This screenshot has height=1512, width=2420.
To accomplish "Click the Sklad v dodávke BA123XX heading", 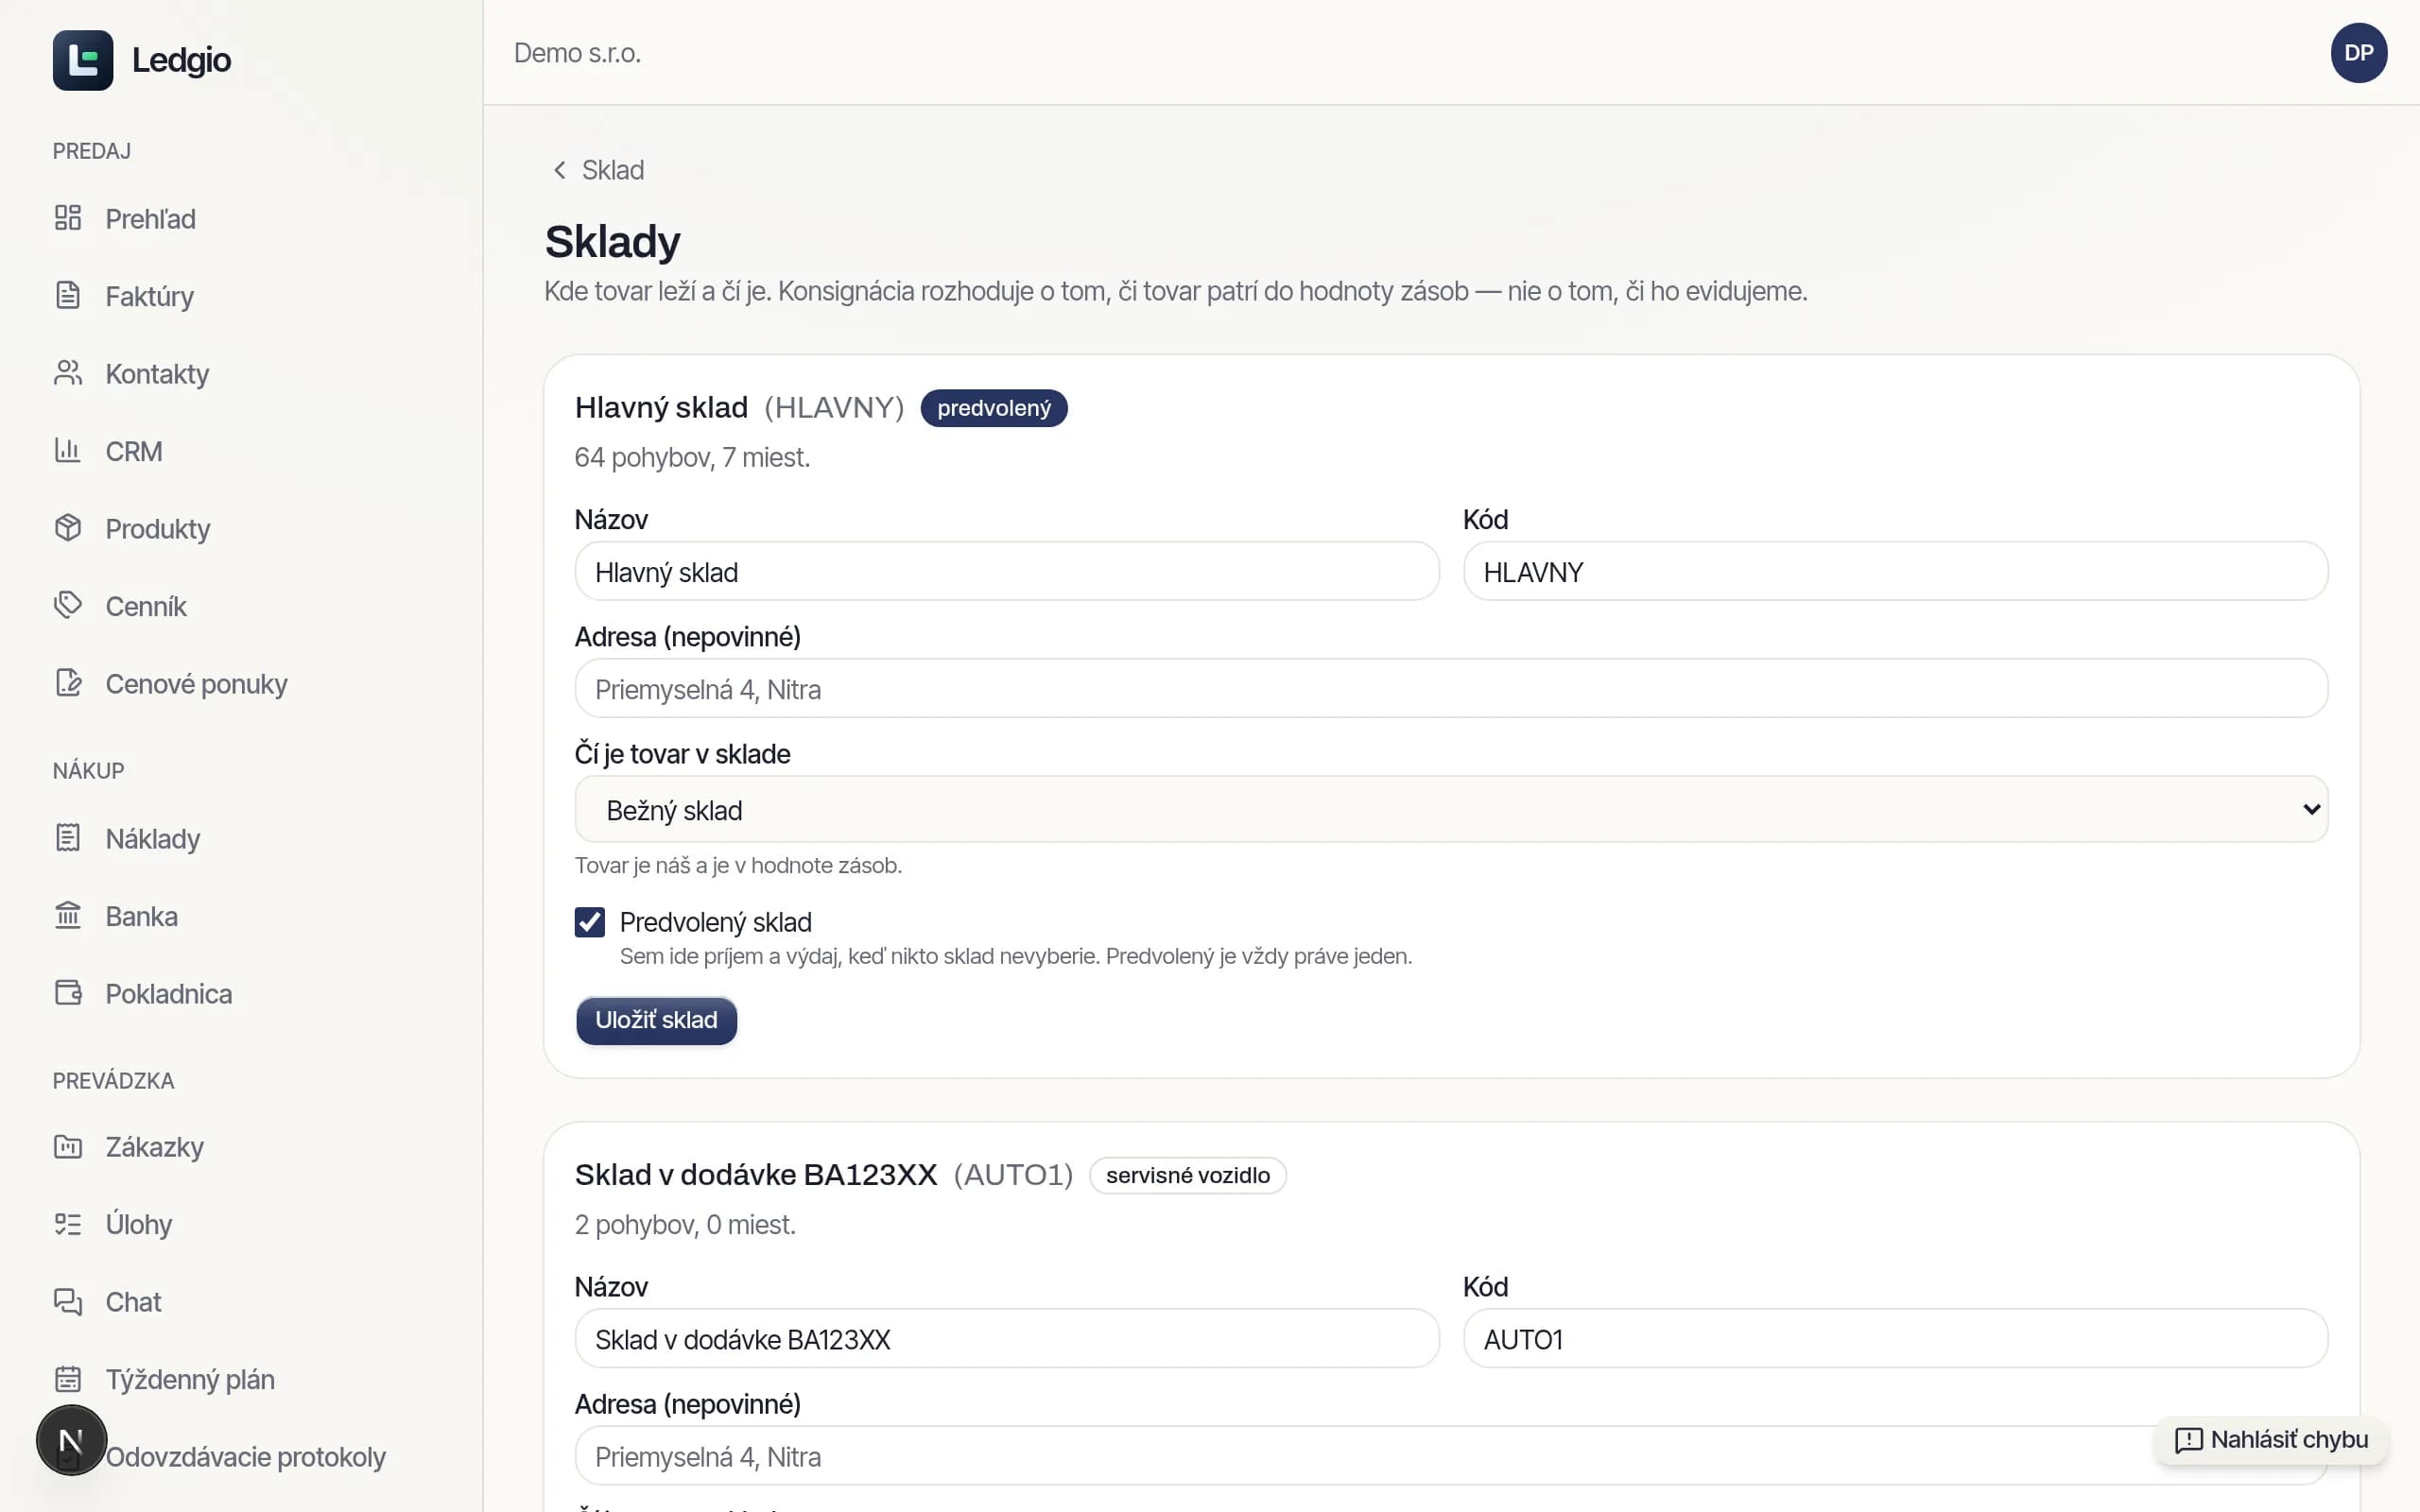I will coord(756,1174).
